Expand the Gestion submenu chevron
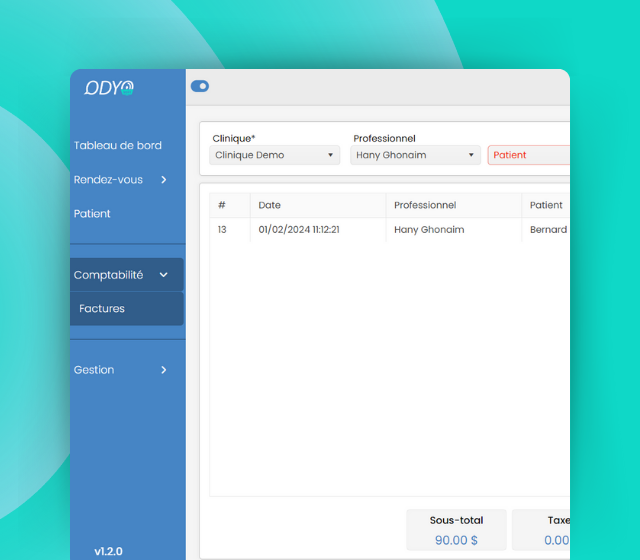This screenshot has height=560, width=640. pyautogui.click(x=164, y=370)
